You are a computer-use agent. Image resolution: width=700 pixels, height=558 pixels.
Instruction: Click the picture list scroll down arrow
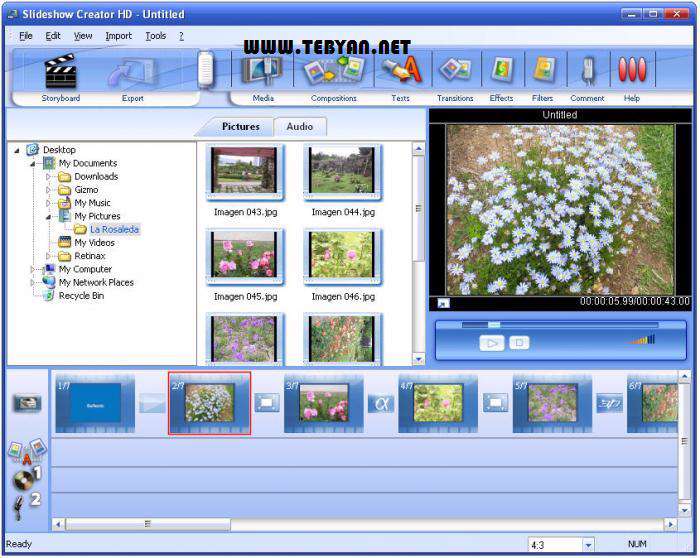[418, 358]
